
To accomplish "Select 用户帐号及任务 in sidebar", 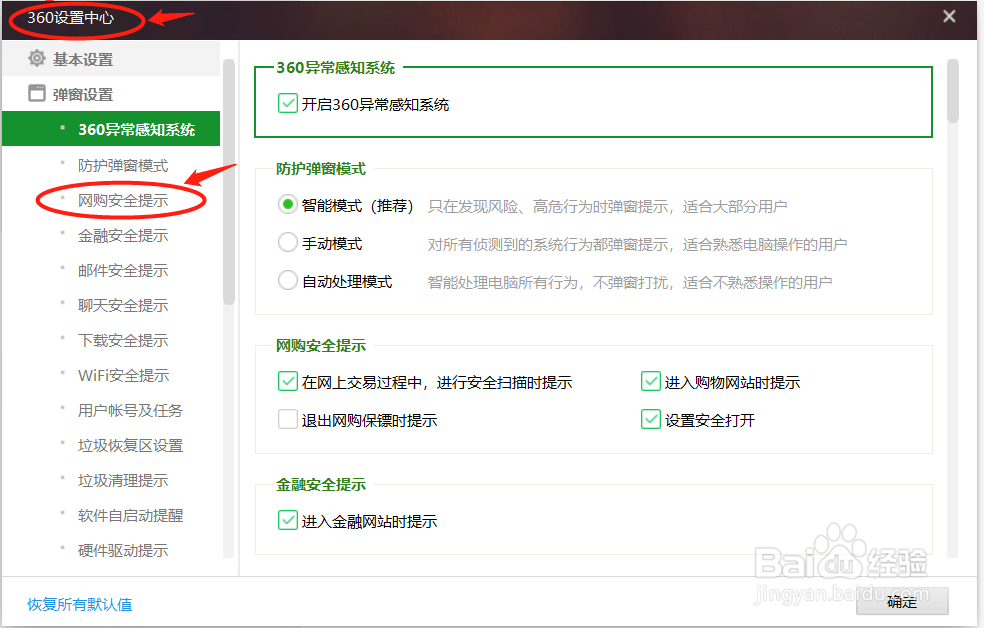I will coord(131,411).
